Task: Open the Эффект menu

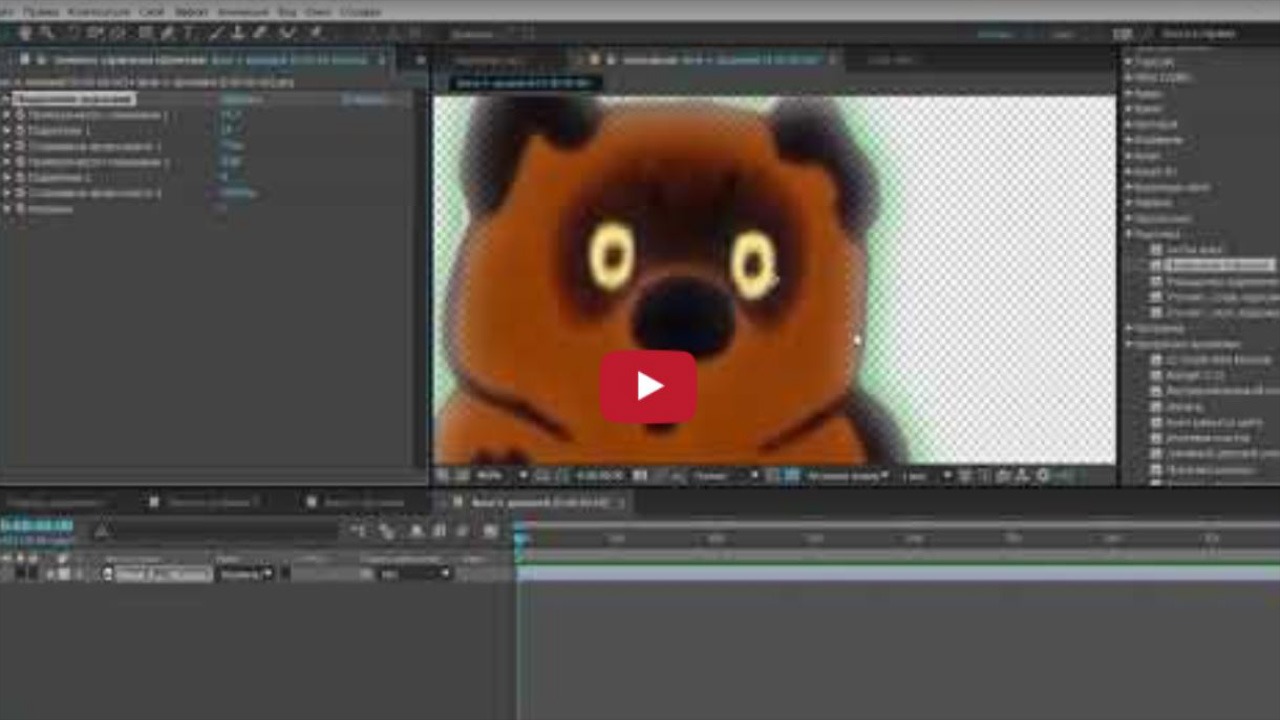Action: click(x=192, y=11)
